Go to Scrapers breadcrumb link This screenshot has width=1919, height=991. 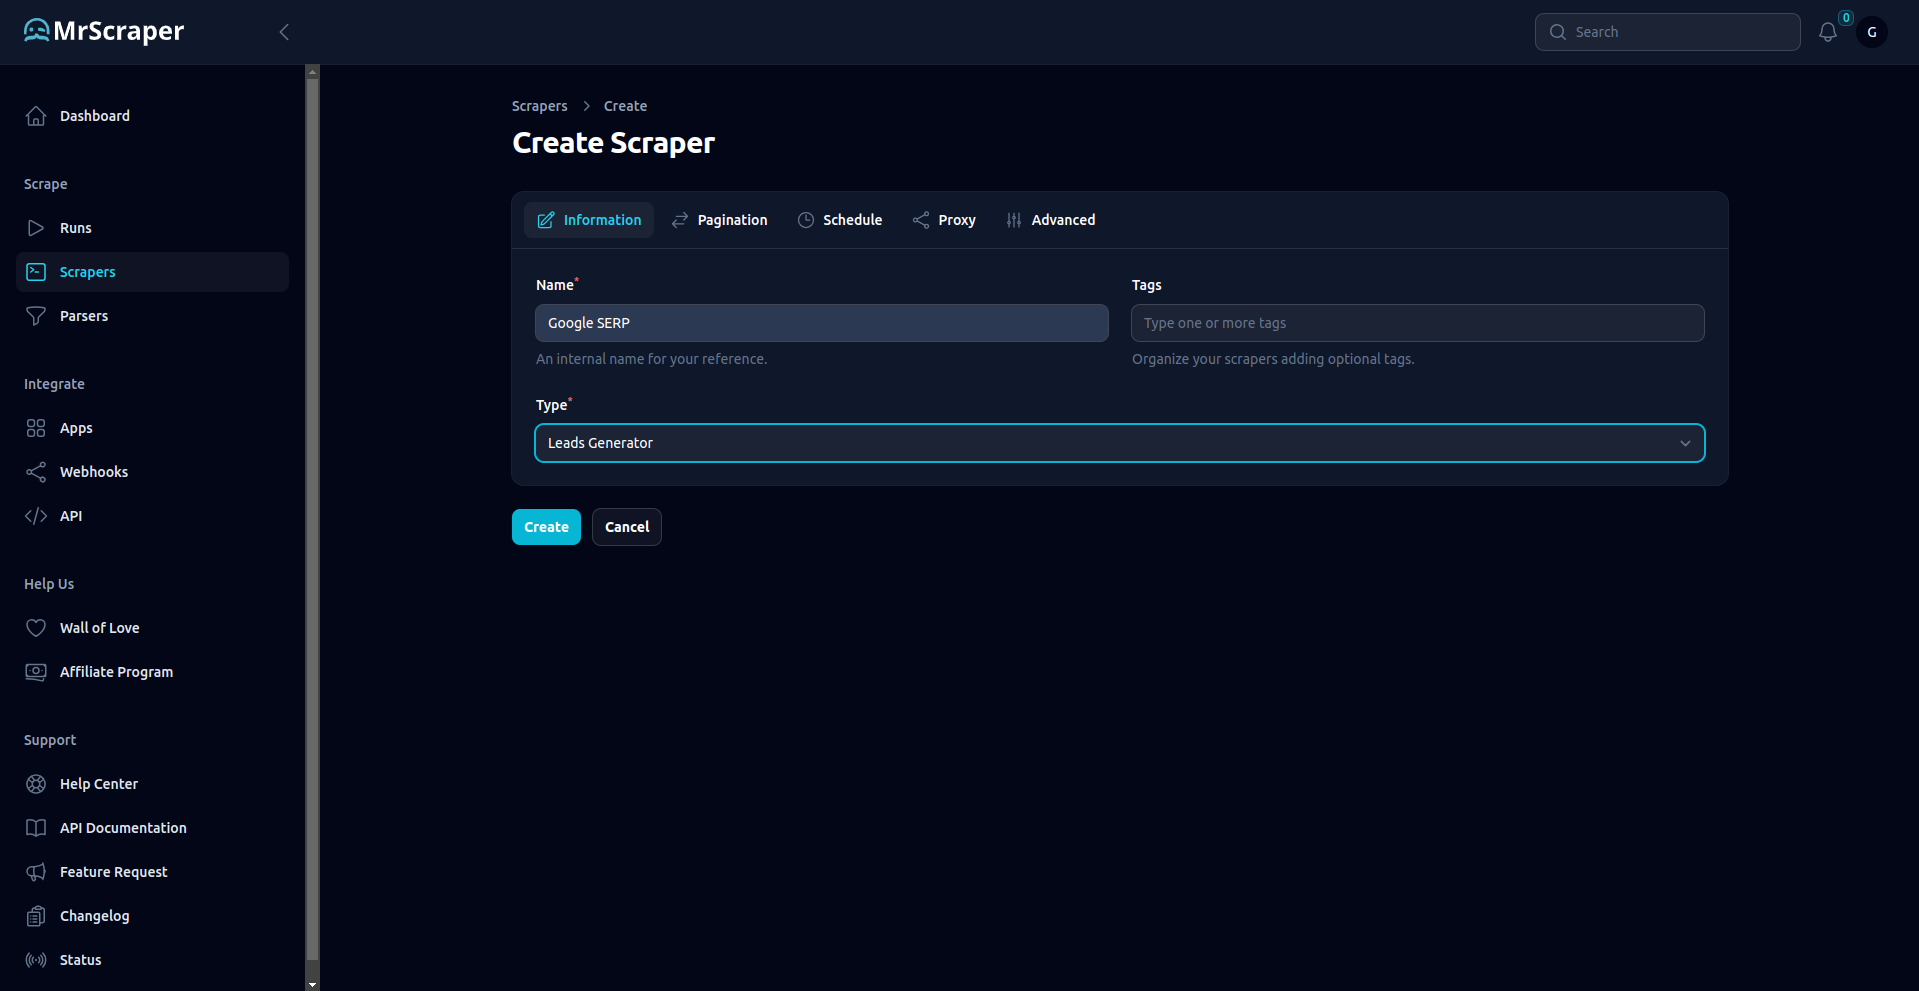(540, 106)
